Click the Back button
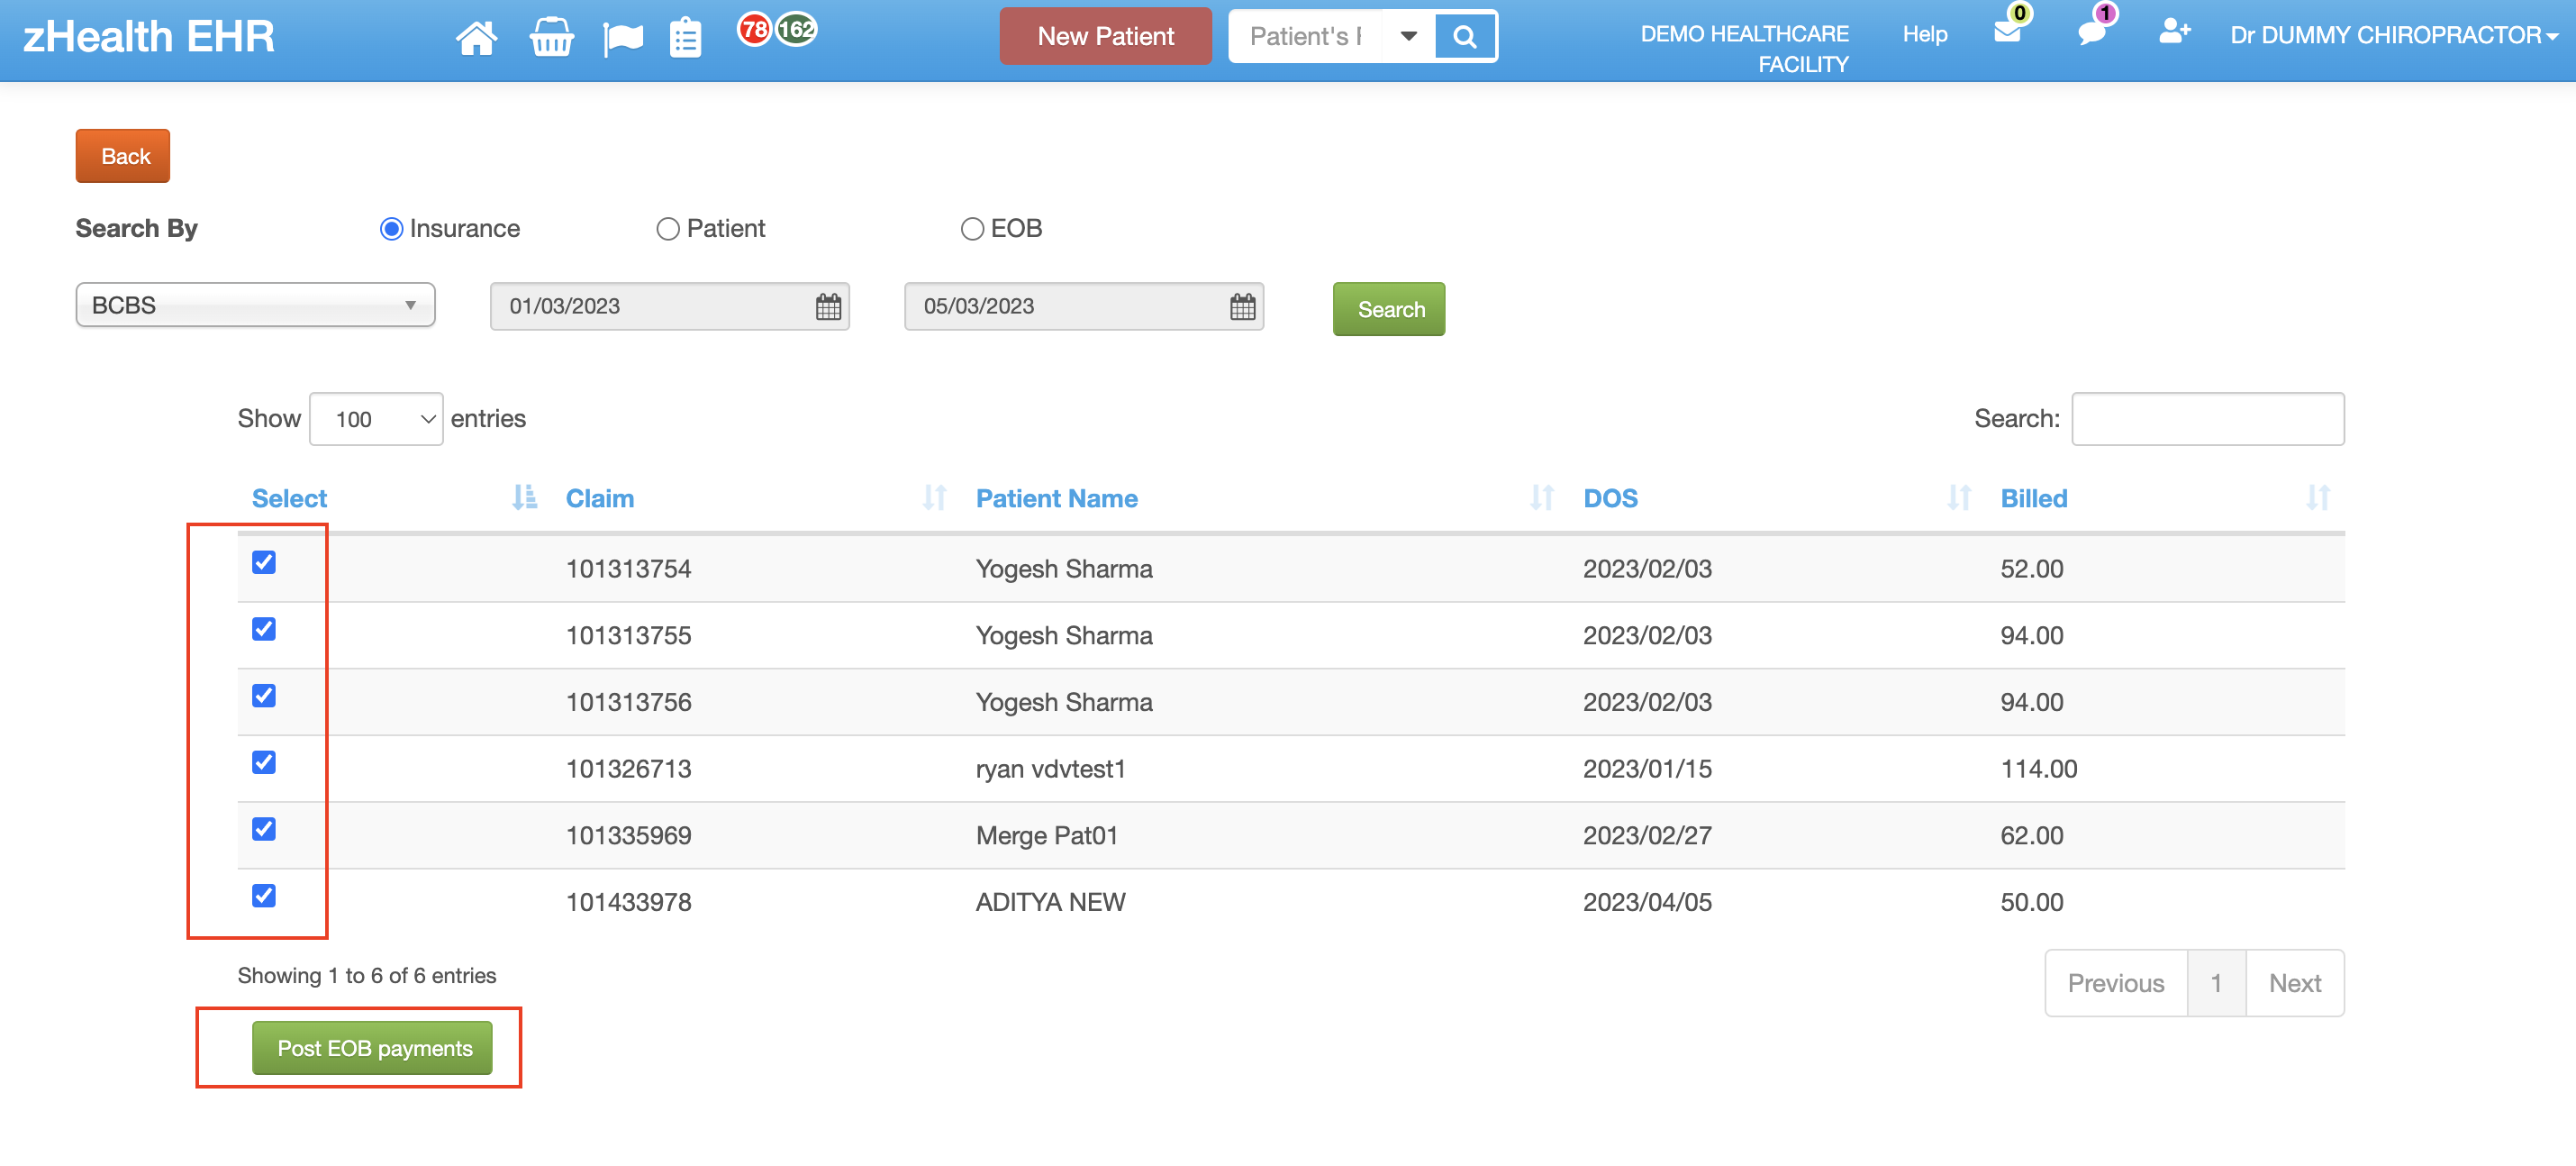 [x=123, y=156]
